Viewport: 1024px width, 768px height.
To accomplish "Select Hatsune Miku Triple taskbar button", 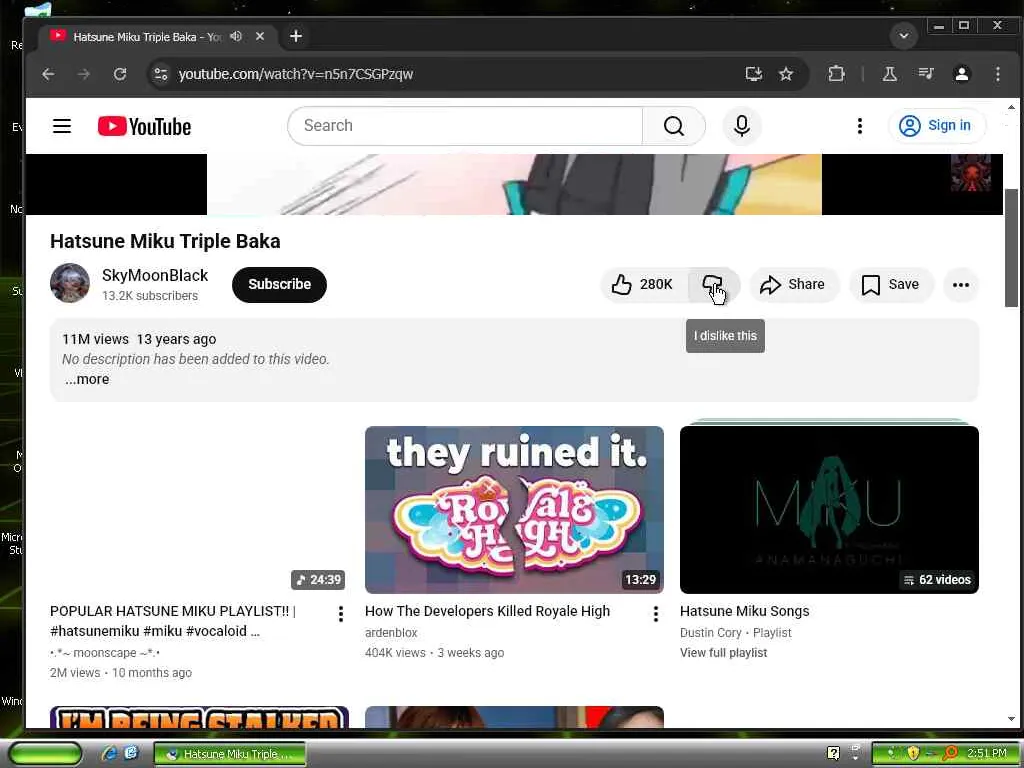I will pos(230,754).
